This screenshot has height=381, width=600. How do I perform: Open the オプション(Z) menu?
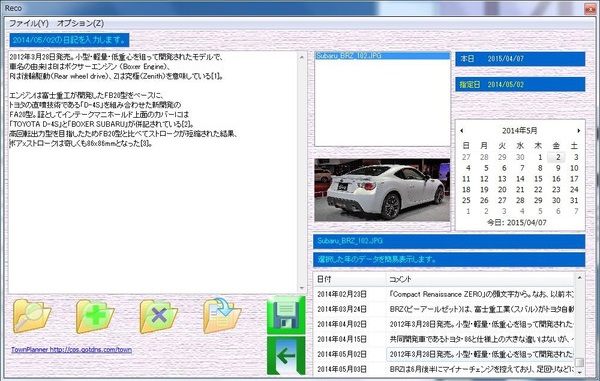pos(80,23)
